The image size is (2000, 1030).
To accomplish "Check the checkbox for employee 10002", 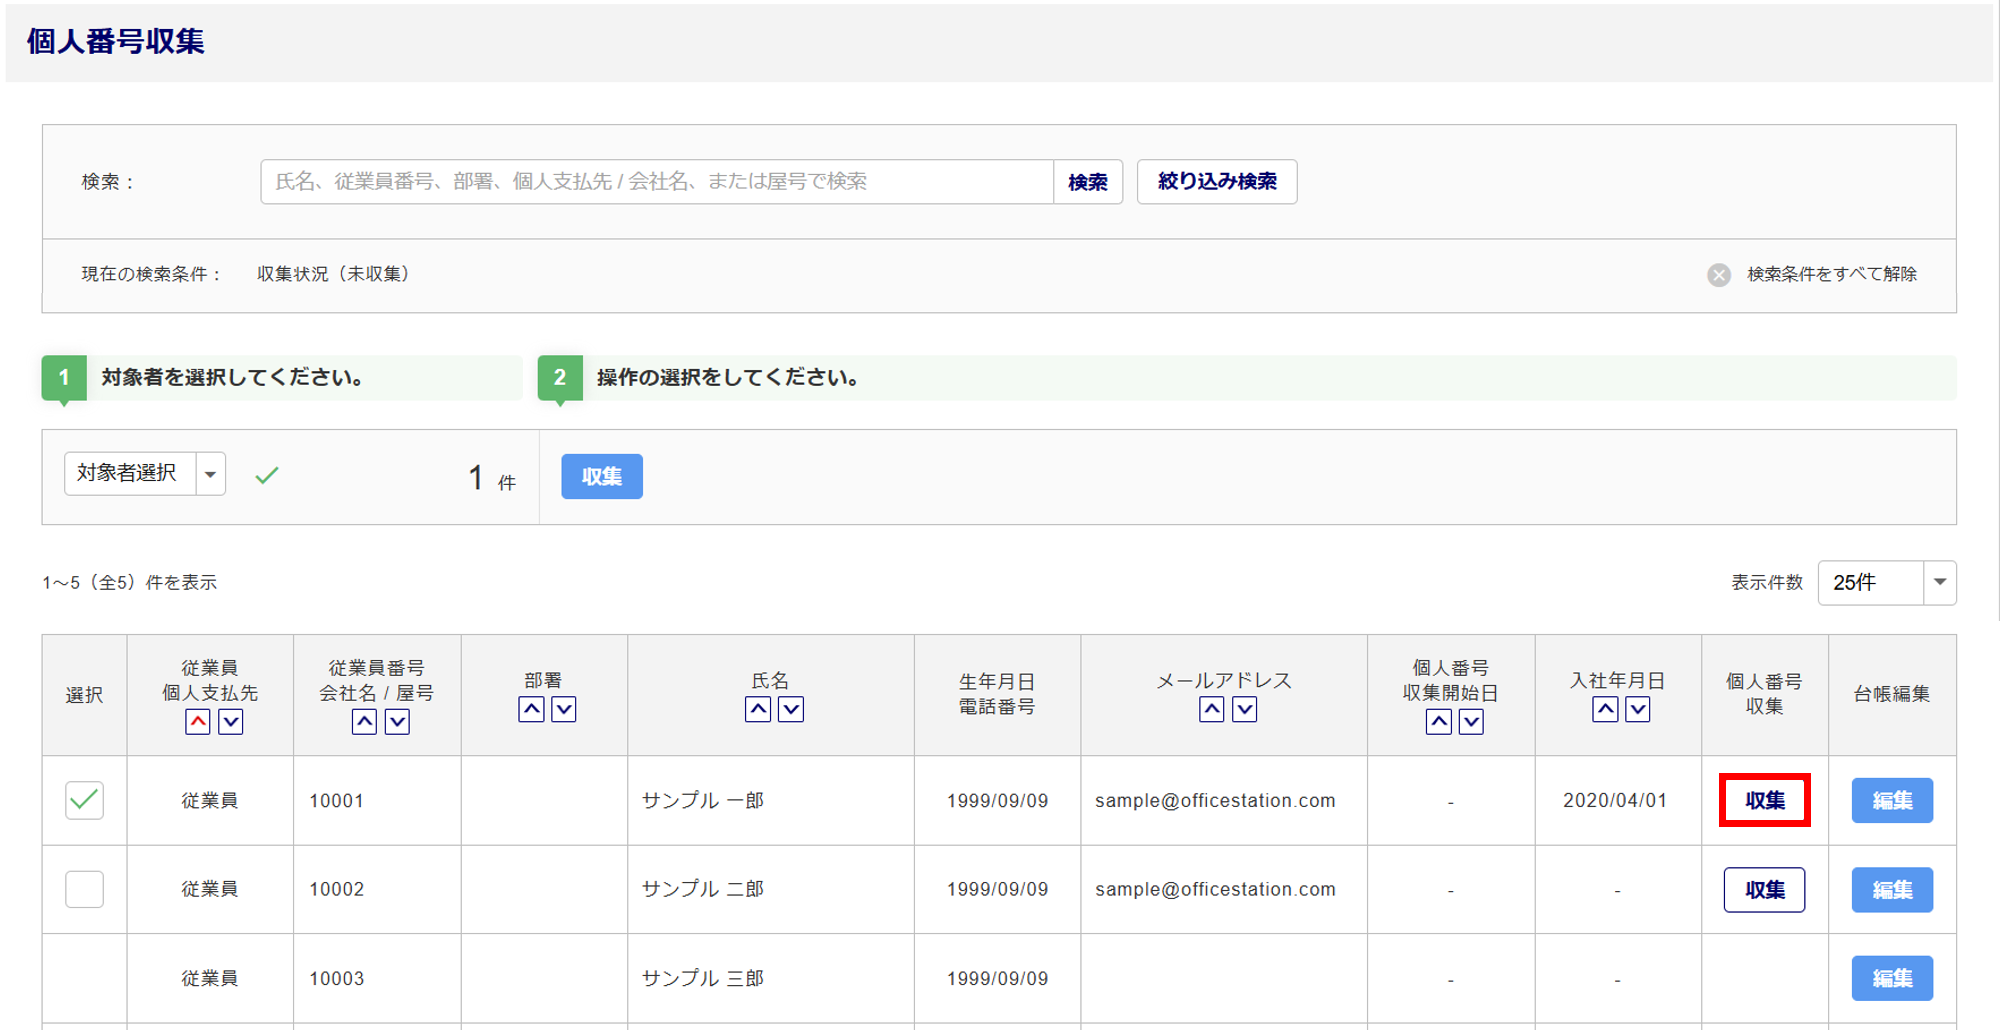I will click(x=85, y=889).
